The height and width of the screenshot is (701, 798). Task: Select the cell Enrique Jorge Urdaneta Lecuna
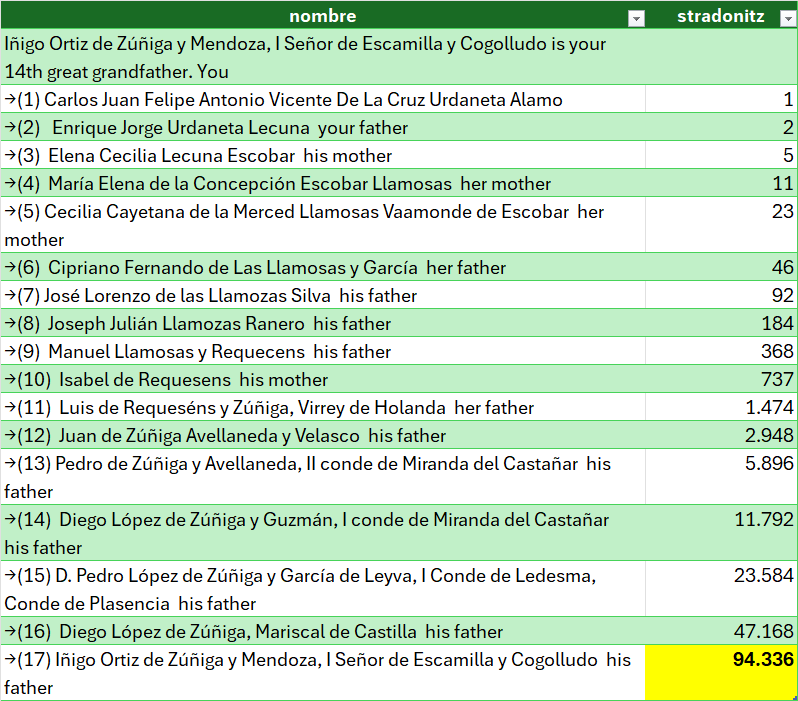tap(323, 127)
